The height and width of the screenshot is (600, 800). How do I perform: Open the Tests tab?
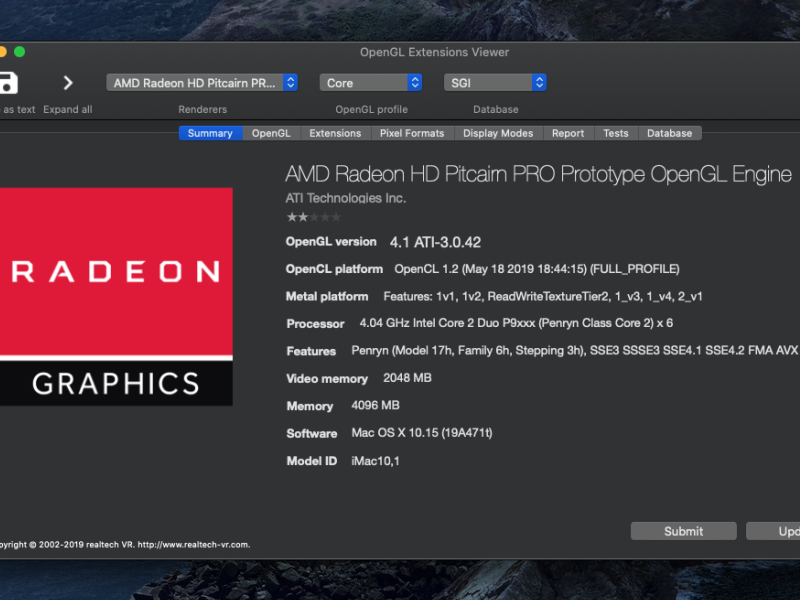615,133
